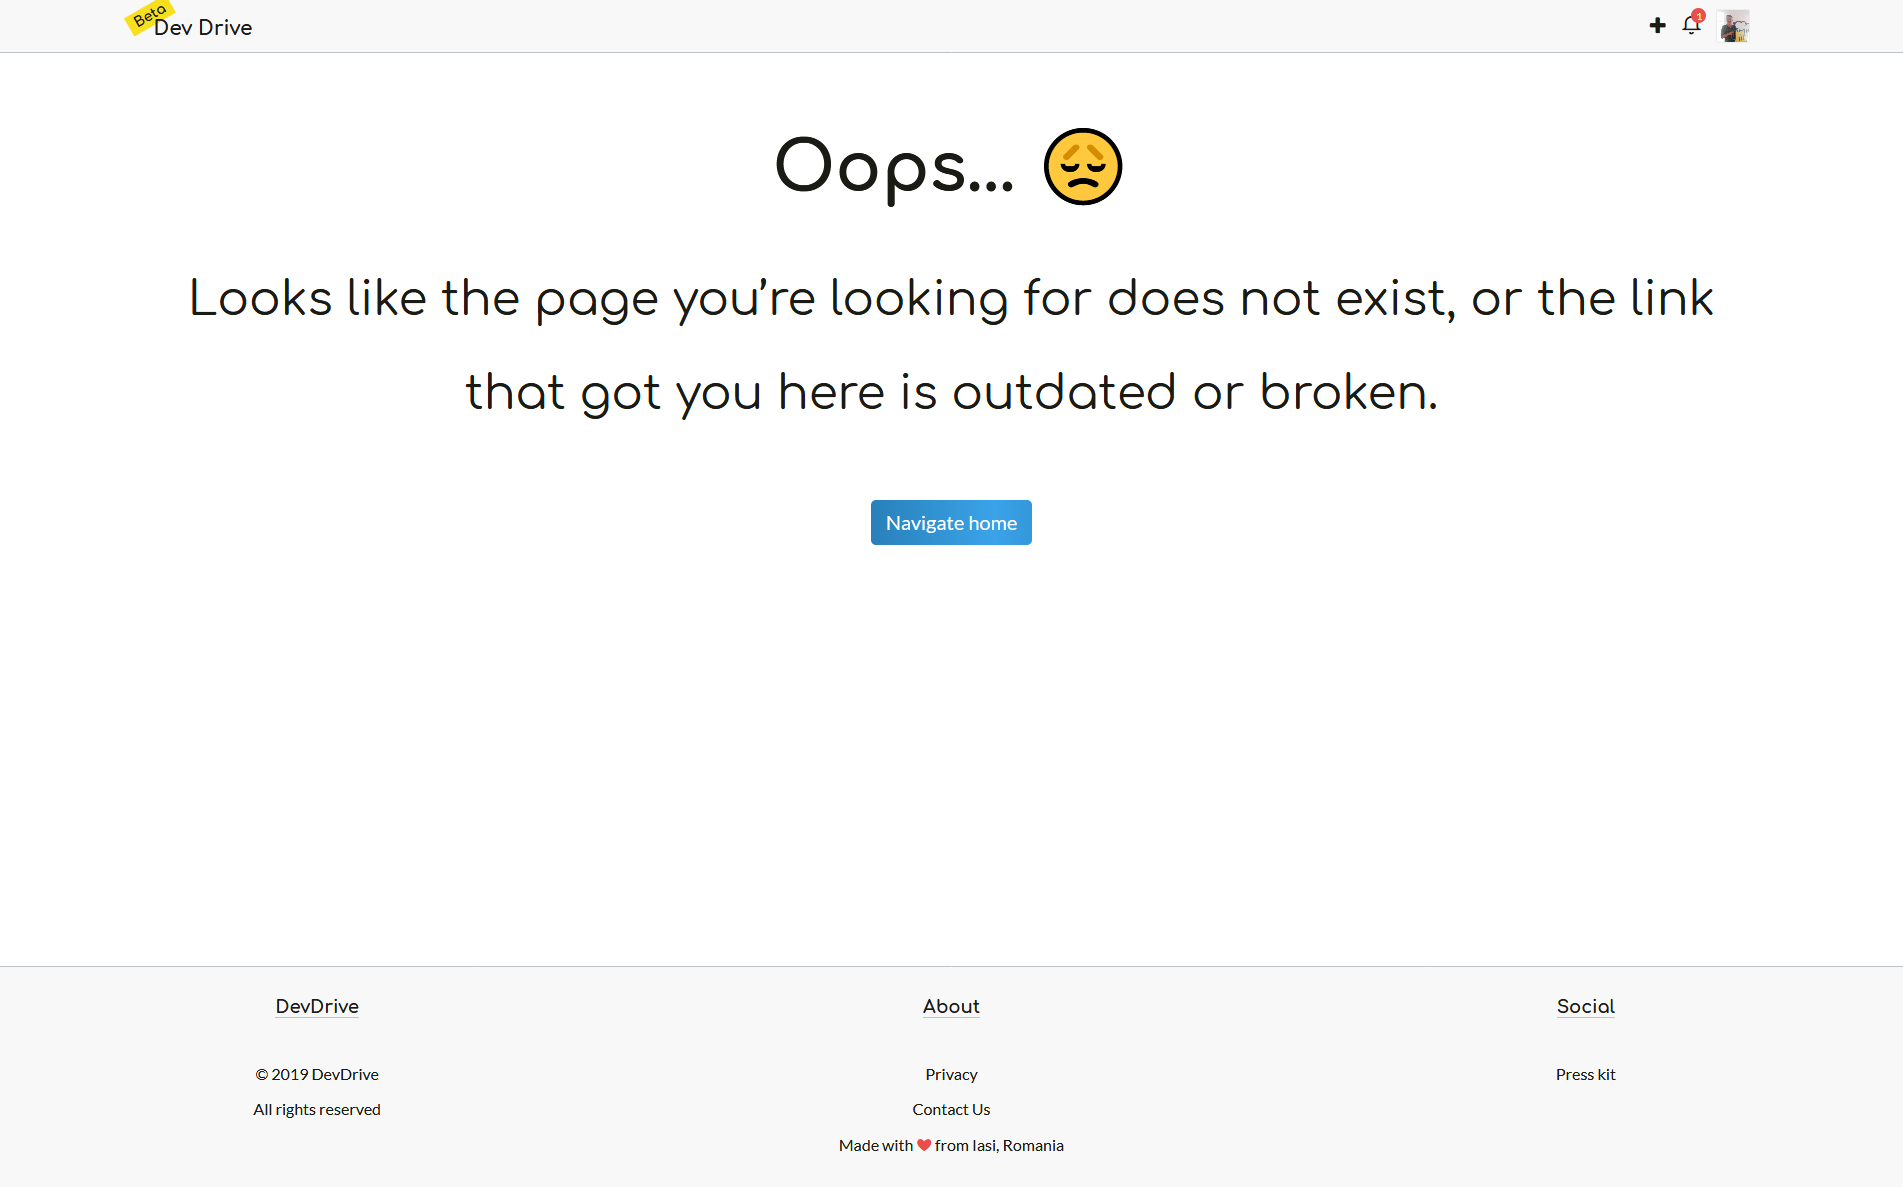Open notifications via the bell icon
The image size is (1903, 1187).
point(1690,27)
